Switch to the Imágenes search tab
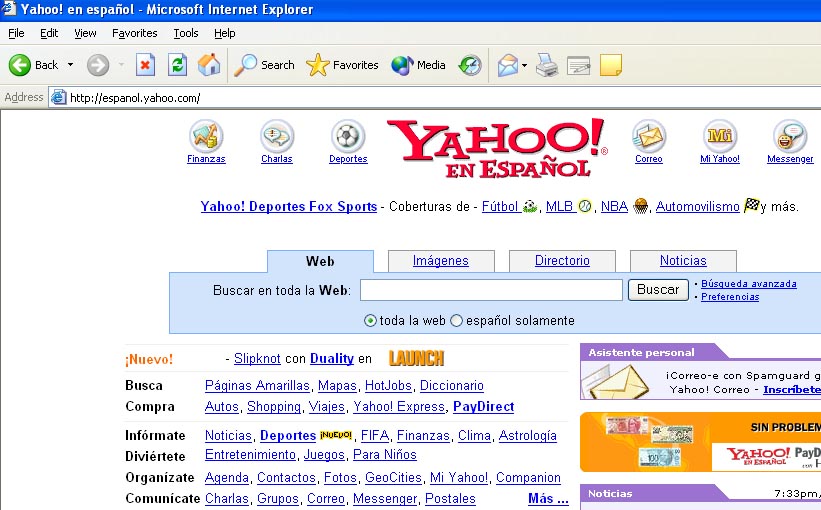 [x=441, y=261]
